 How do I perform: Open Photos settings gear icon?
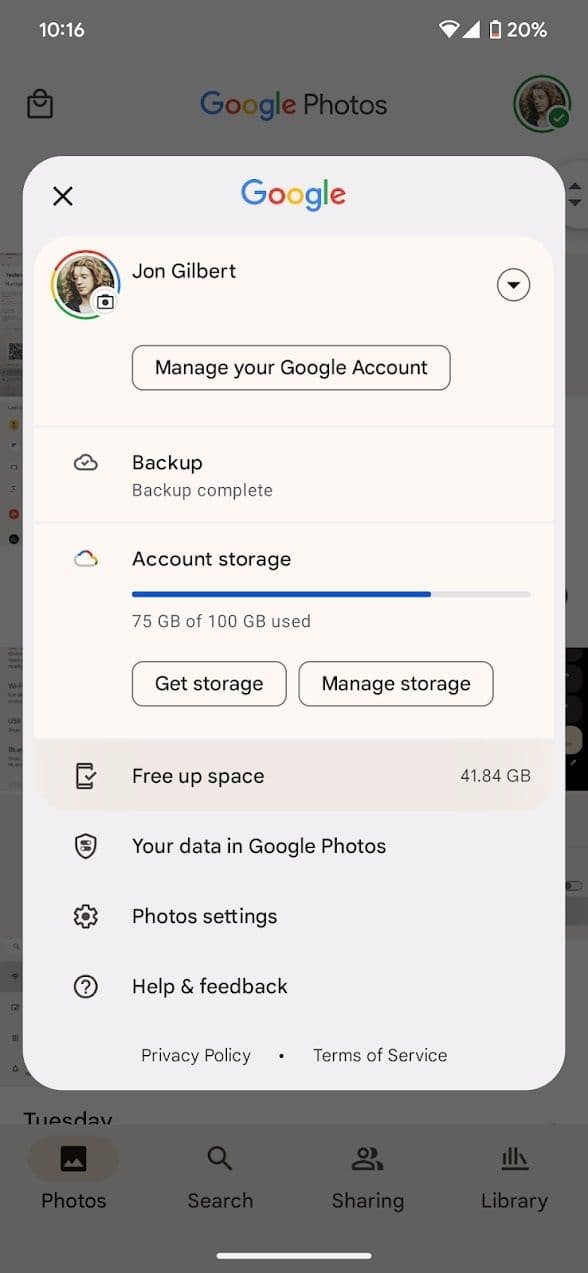point(86,915)
